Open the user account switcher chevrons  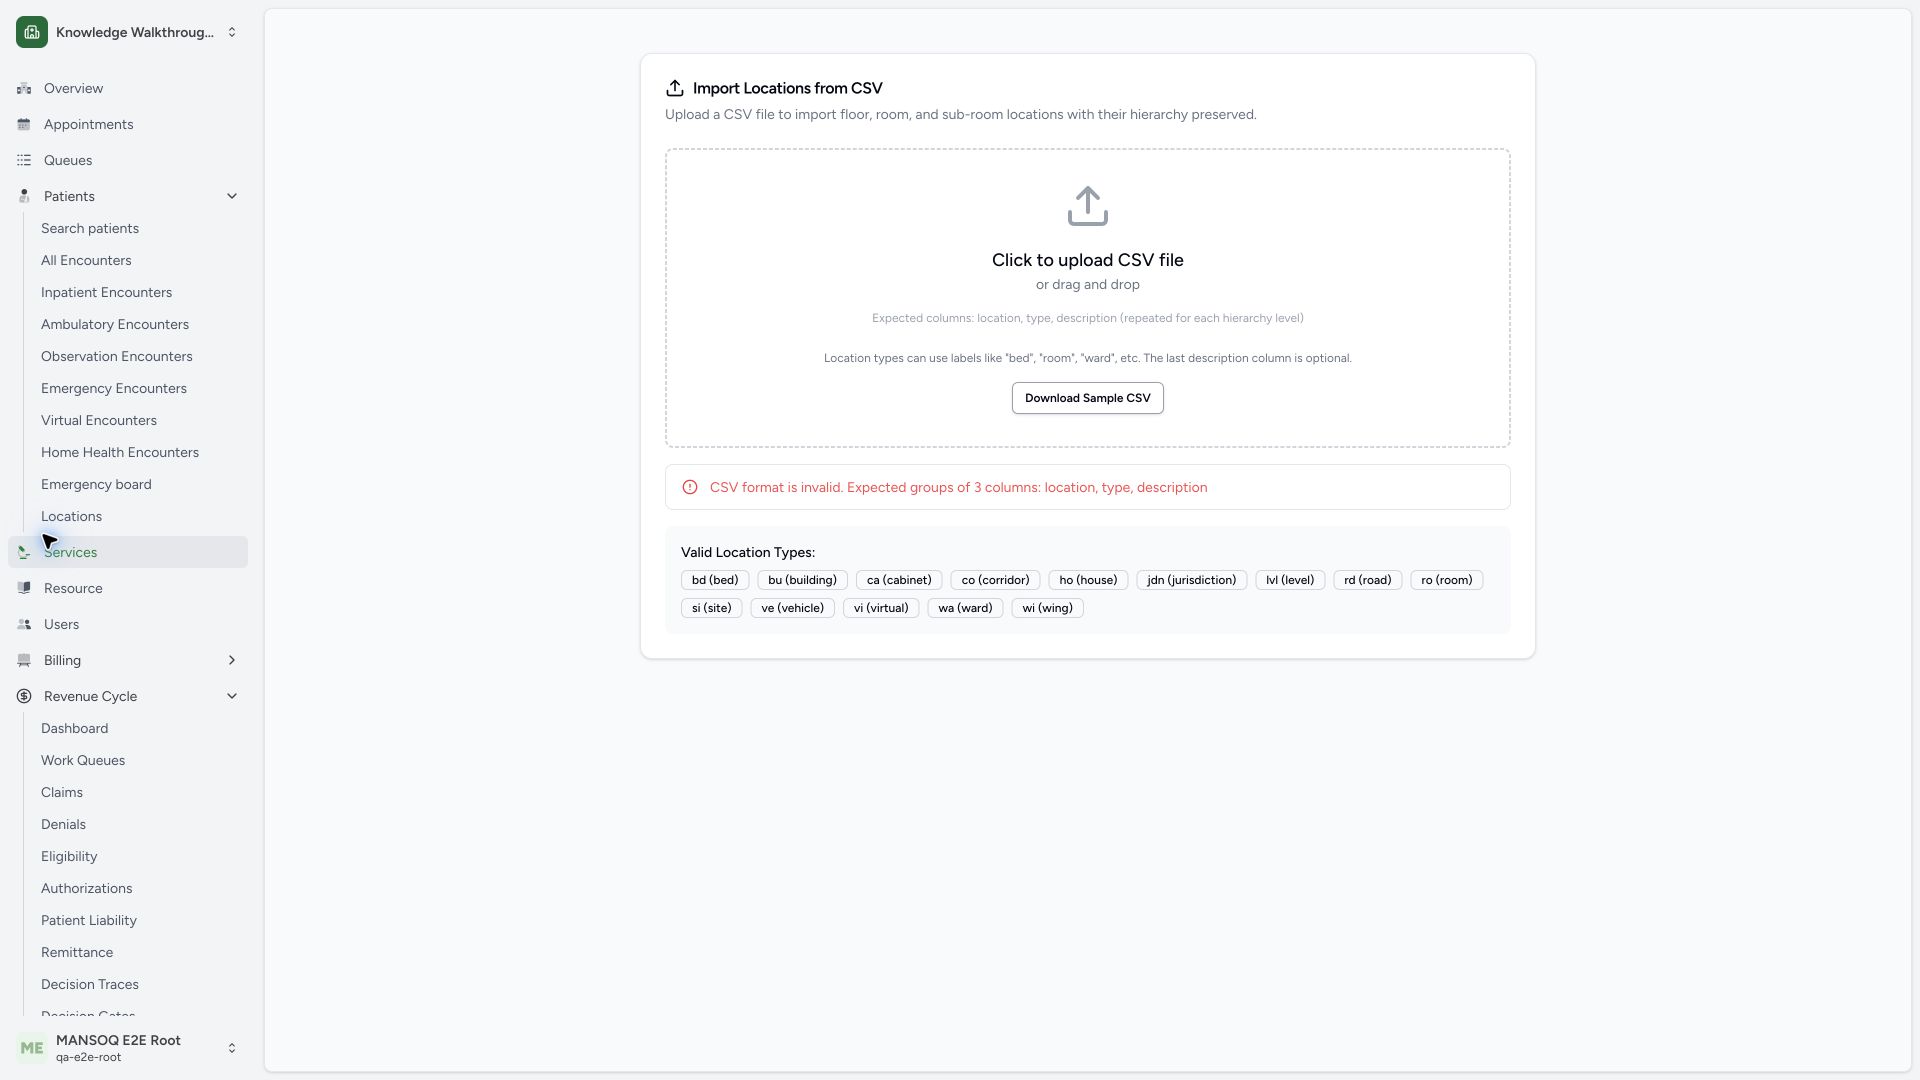pos(232,1048)
